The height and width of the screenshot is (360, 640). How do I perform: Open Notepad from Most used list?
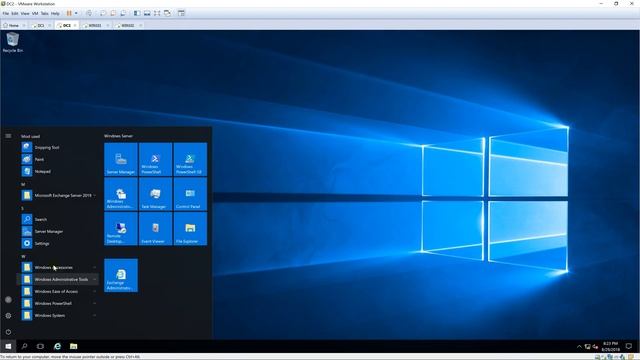pos(57,171)
